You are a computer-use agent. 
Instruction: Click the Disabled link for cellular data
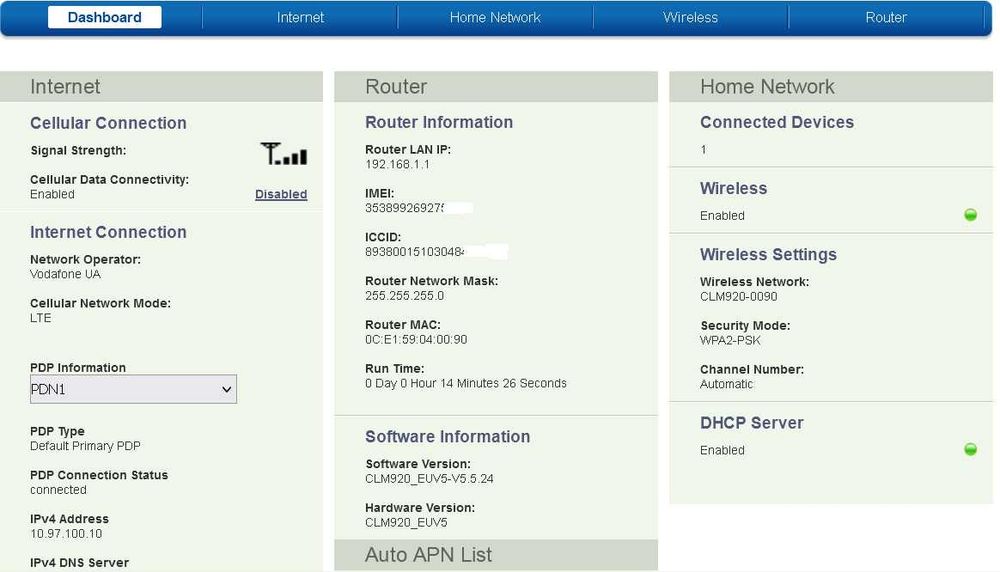[281, 194]
